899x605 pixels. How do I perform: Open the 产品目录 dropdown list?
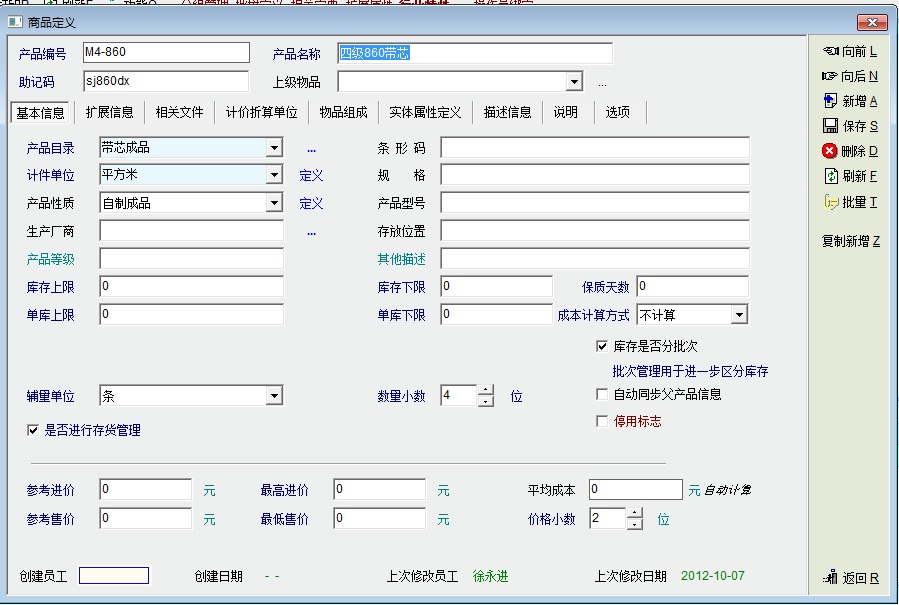(x=274, y=148)
